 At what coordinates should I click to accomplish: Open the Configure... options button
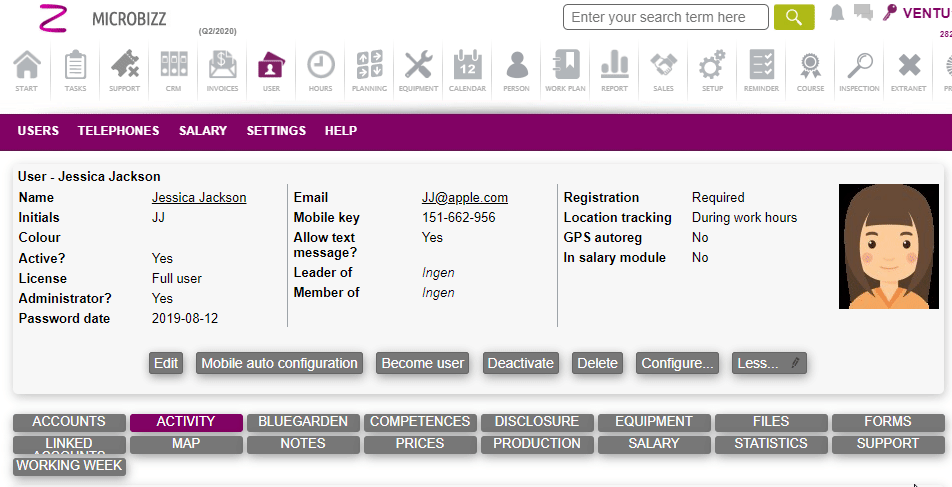coord(678,363)
